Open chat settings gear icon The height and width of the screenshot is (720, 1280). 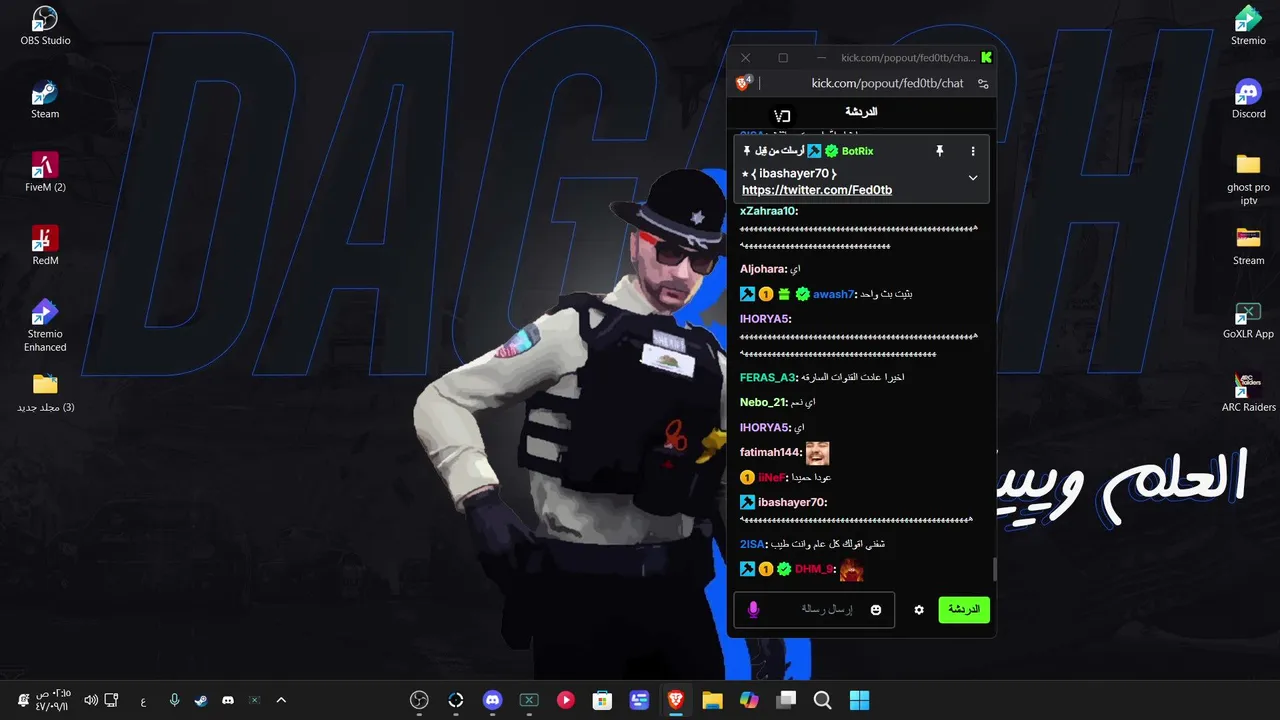point(919,609)
